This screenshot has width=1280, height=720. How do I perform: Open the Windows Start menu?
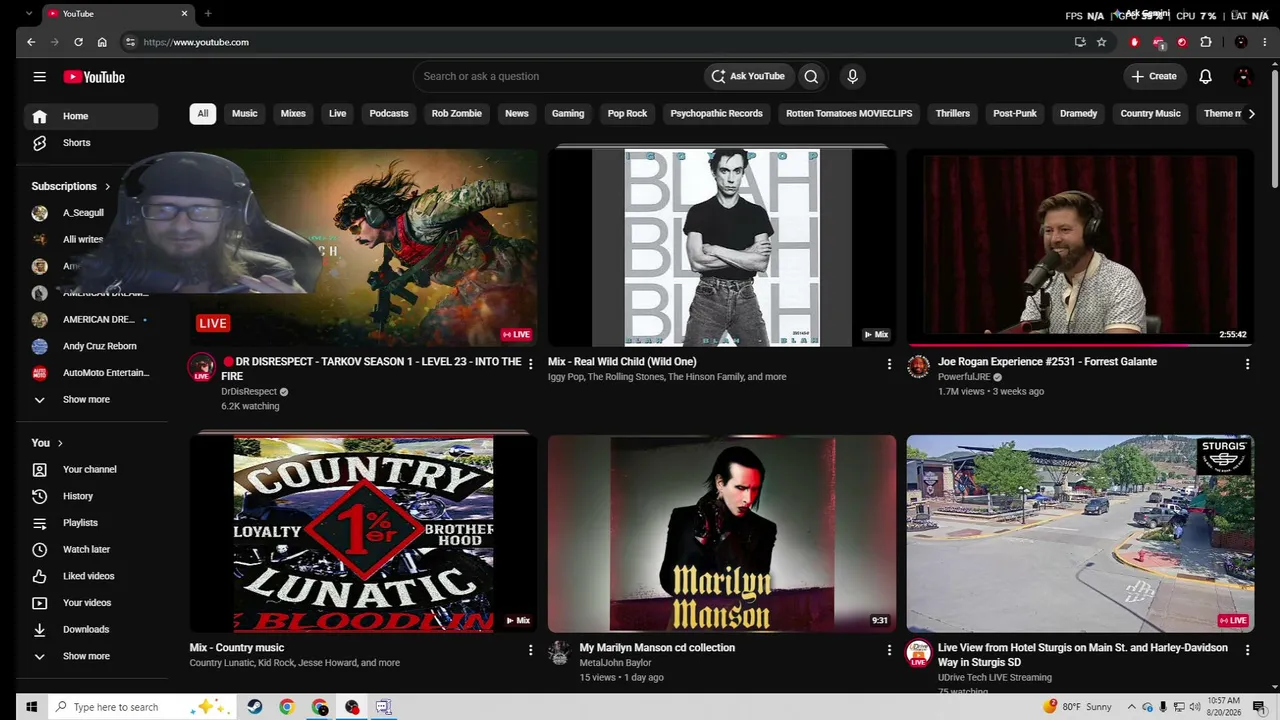31,707
